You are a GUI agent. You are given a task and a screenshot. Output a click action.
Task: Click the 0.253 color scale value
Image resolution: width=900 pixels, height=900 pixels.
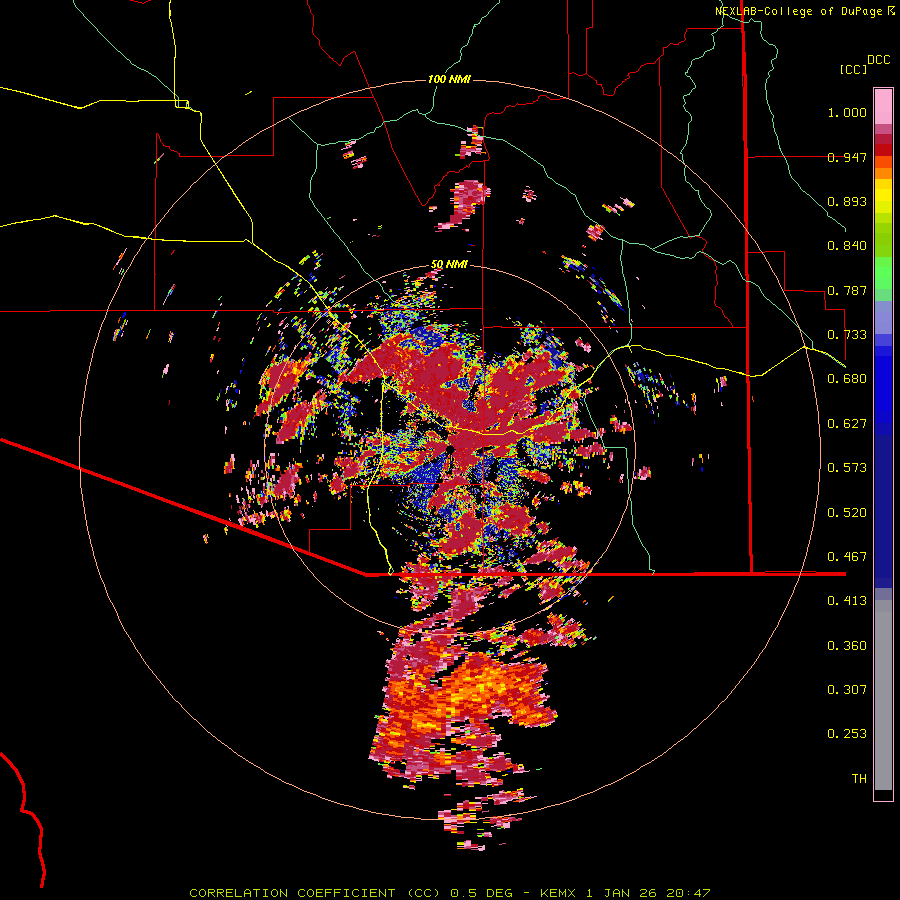[847, 734]
